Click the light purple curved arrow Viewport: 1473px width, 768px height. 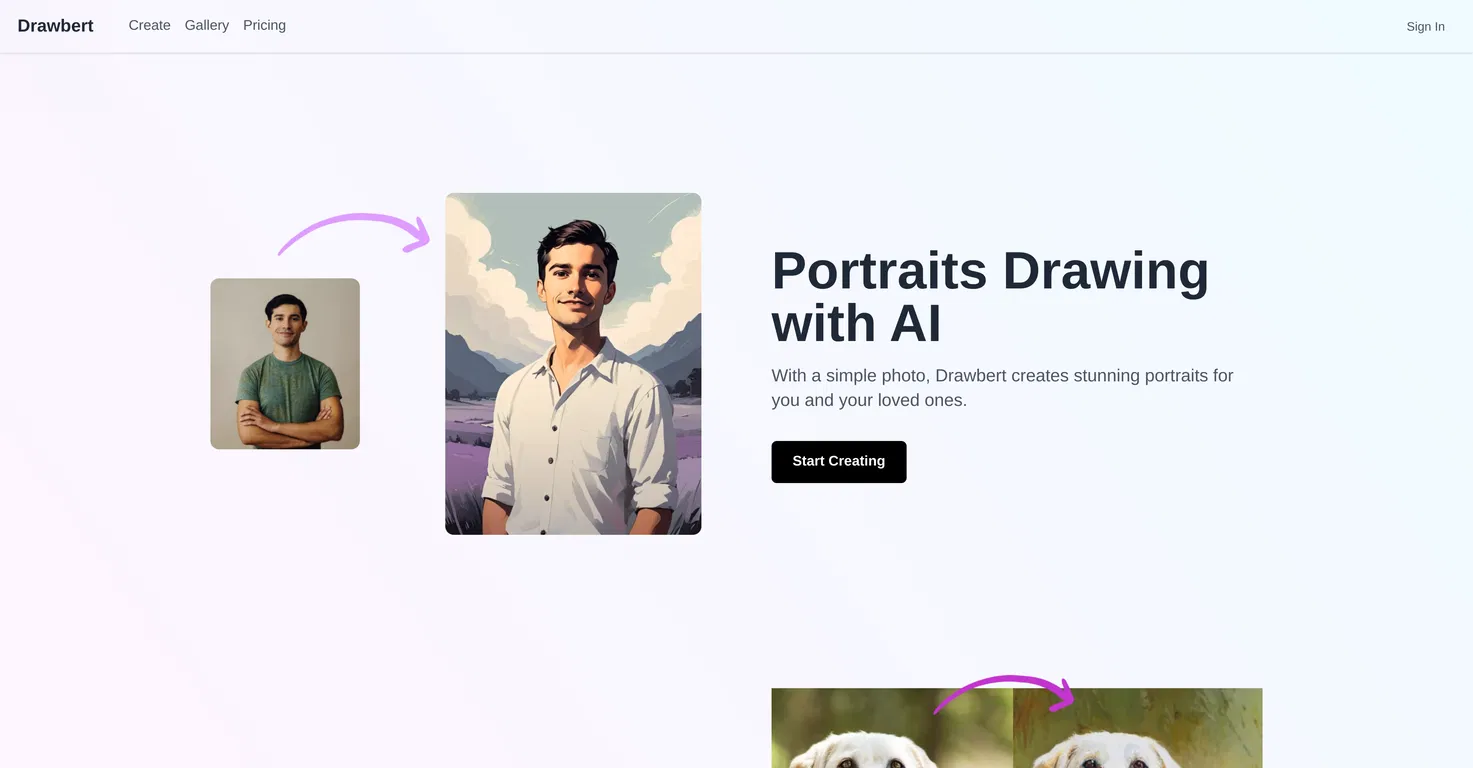tap(354, 234)
